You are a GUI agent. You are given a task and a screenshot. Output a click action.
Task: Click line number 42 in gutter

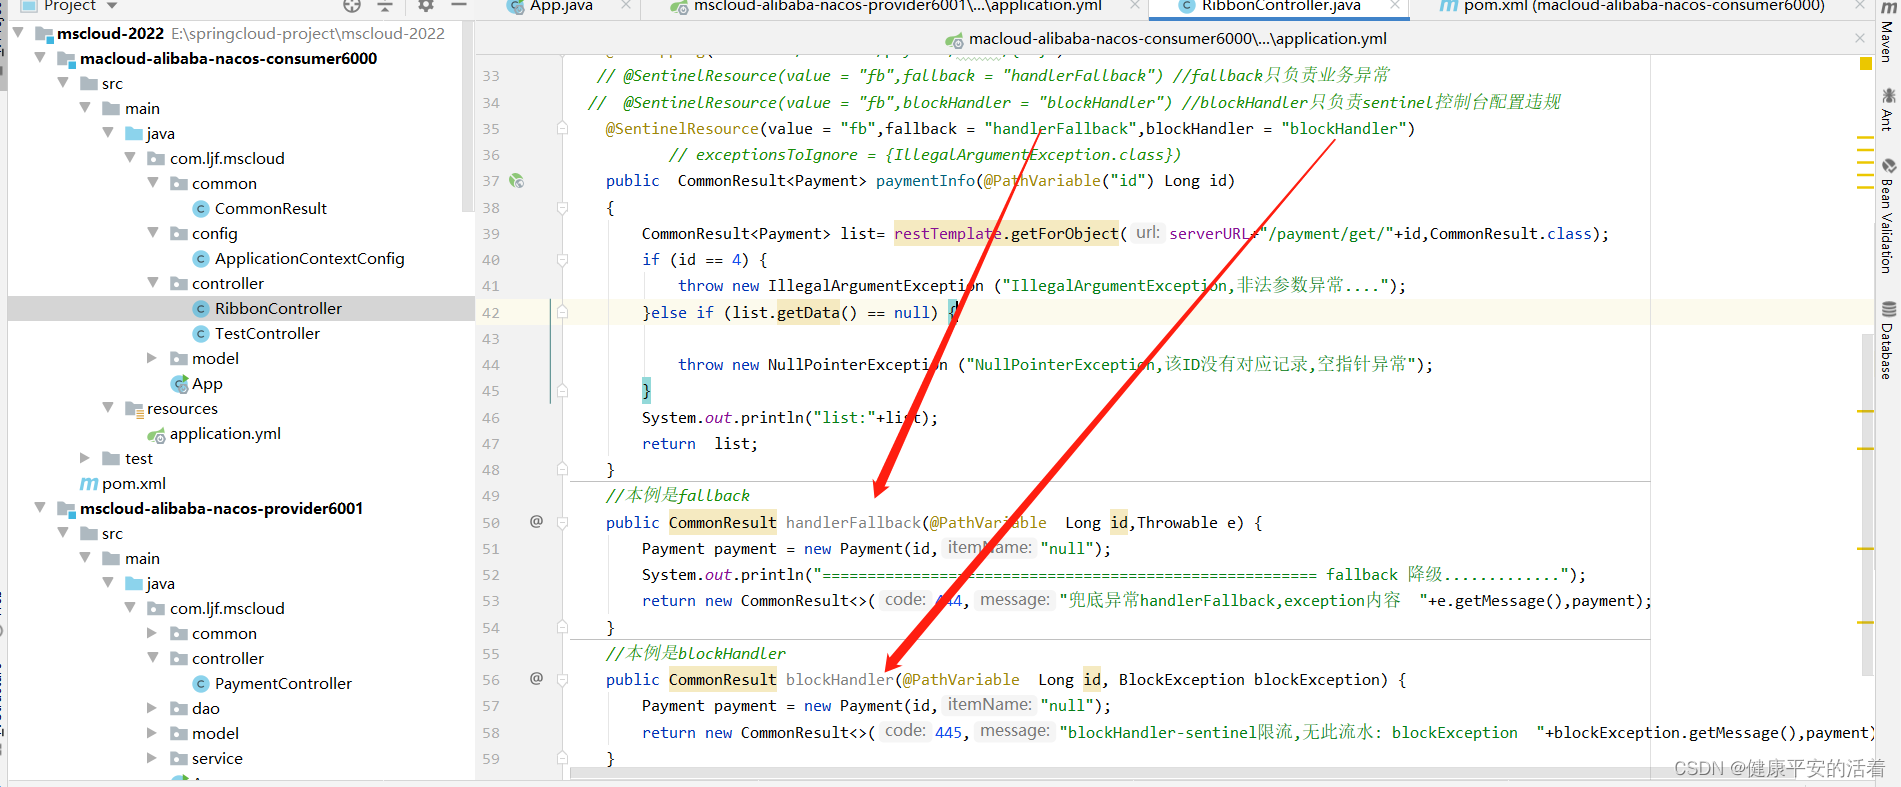491,312
